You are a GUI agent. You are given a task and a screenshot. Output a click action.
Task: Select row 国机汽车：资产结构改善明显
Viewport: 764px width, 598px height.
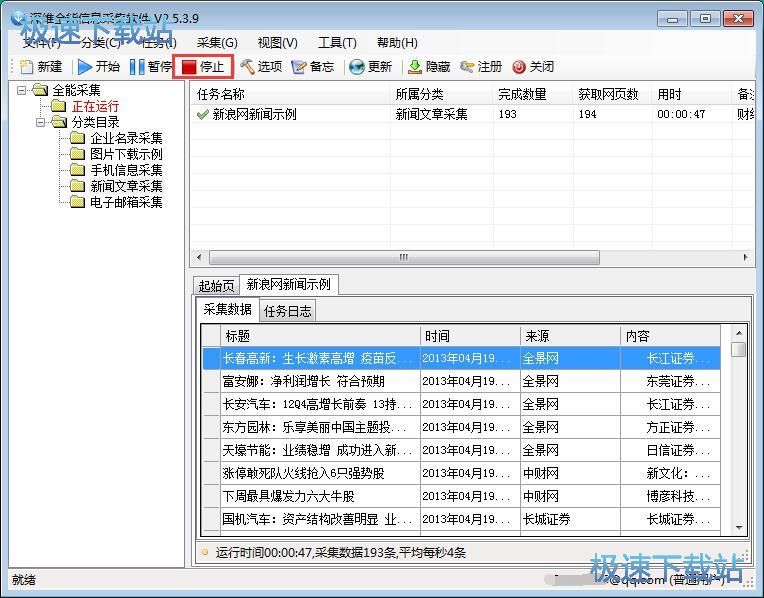pos(461,519)
